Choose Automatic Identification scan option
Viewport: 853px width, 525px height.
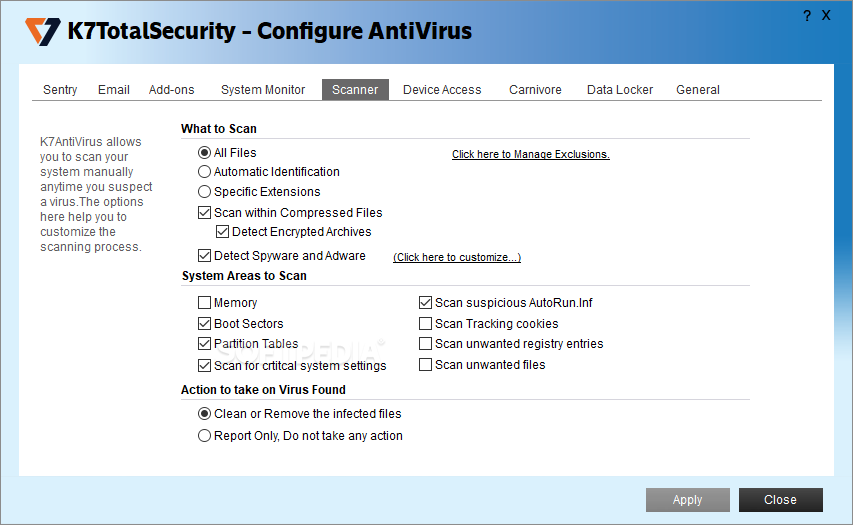pos(204,172)
